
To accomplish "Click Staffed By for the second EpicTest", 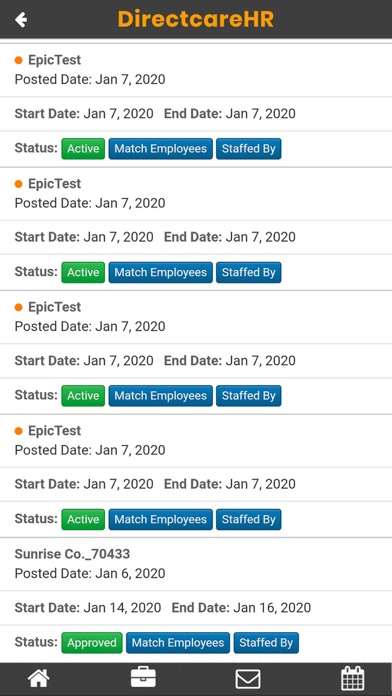I will click(x=249, y=272).
